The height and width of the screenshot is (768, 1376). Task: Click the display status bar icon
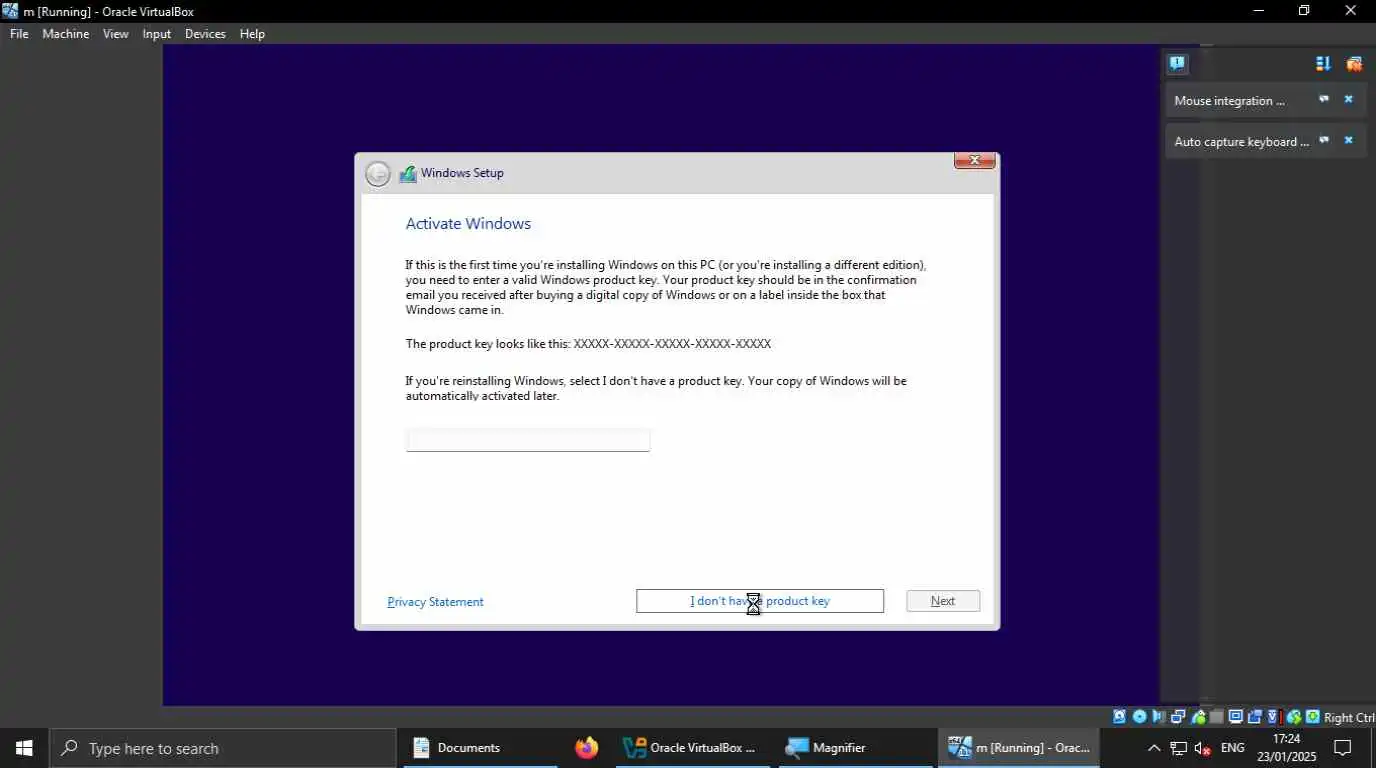coord(1236,717)
